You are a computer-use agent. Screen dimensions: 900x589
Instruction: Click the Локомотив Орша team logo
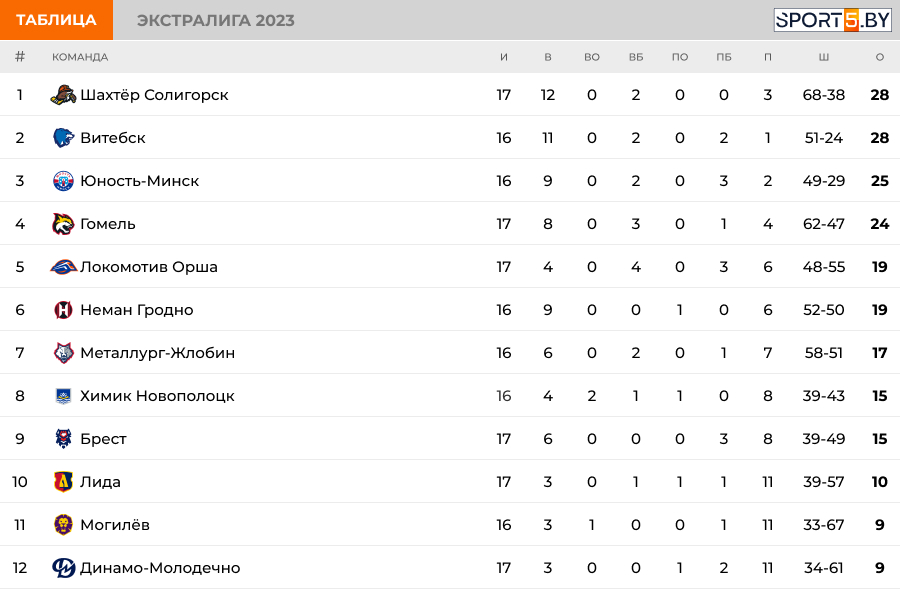[63, 267]
